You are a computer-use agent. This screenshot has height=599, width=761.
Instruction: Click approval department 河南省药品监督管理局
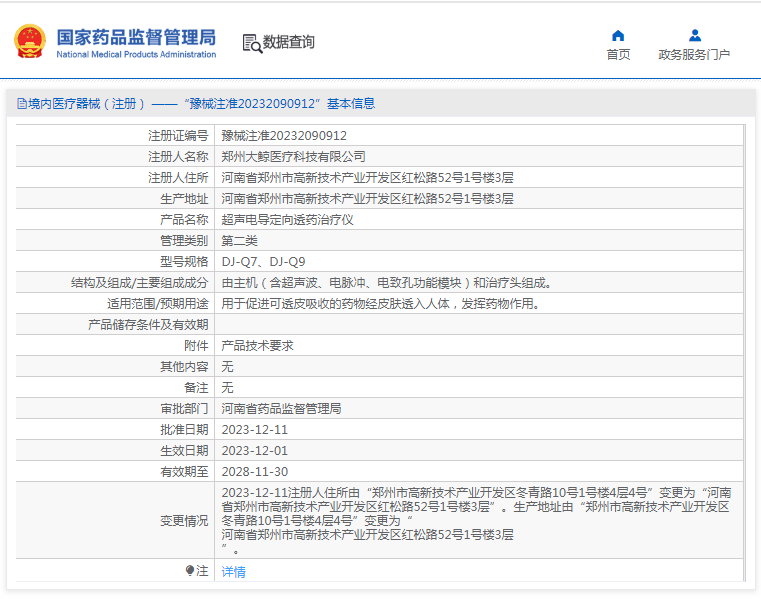(281, 408)
